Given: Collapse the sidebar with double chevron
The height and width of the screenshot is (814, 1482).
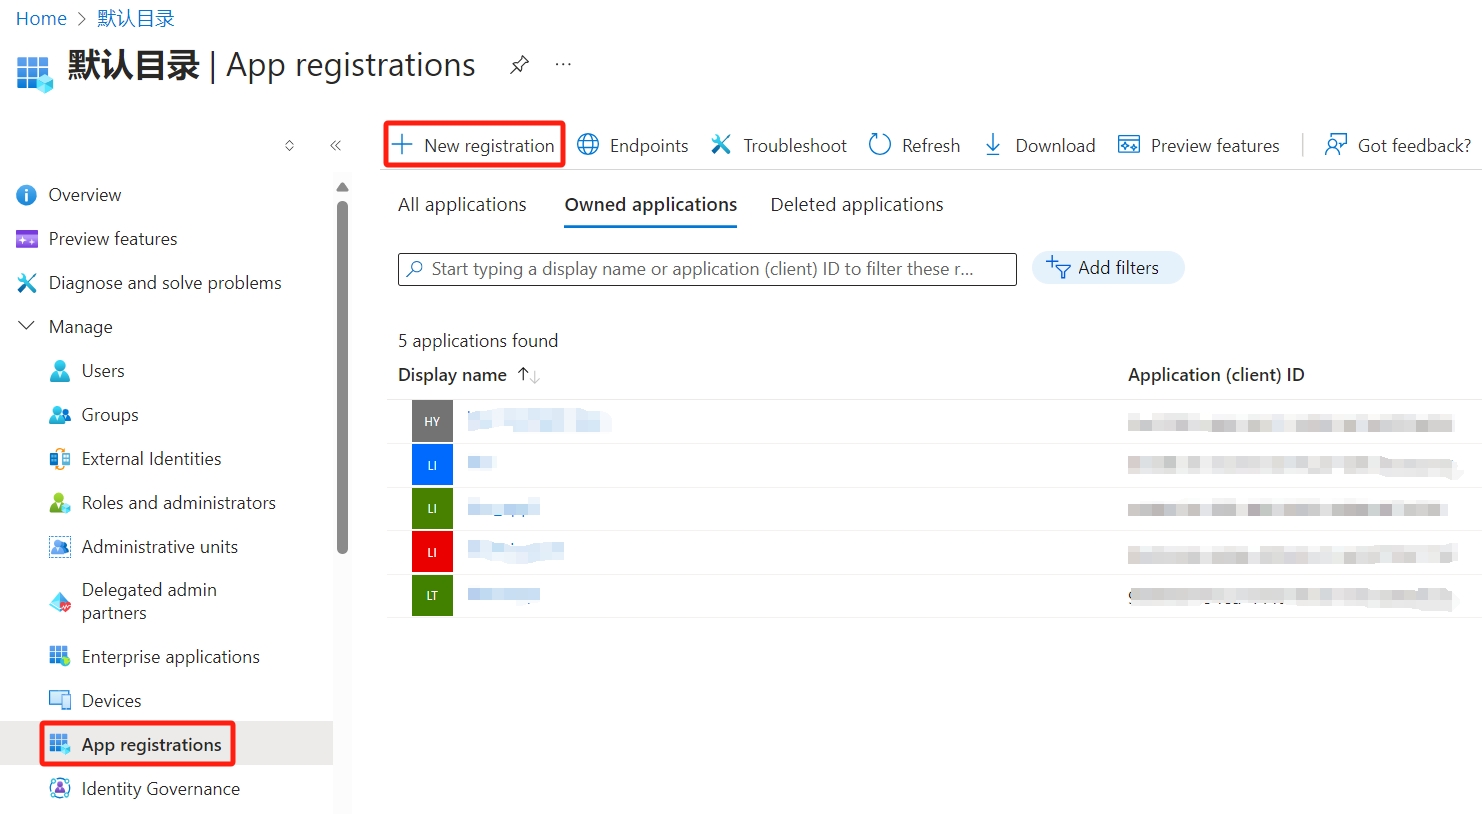Looking at the screenshot, I should [336, 146].
